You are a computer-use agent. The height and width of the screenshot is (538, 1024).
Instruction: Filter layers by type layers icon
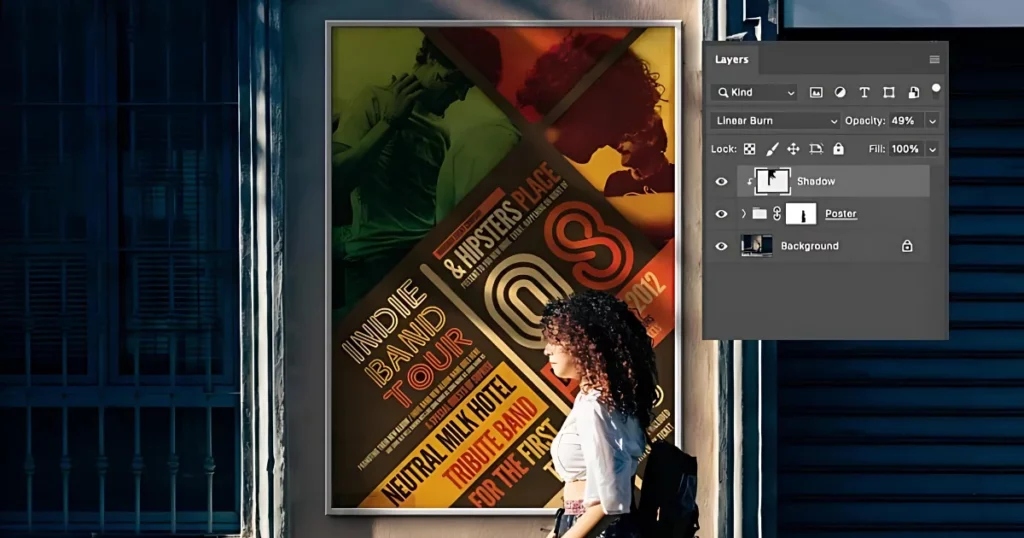[x=864, y=93]
